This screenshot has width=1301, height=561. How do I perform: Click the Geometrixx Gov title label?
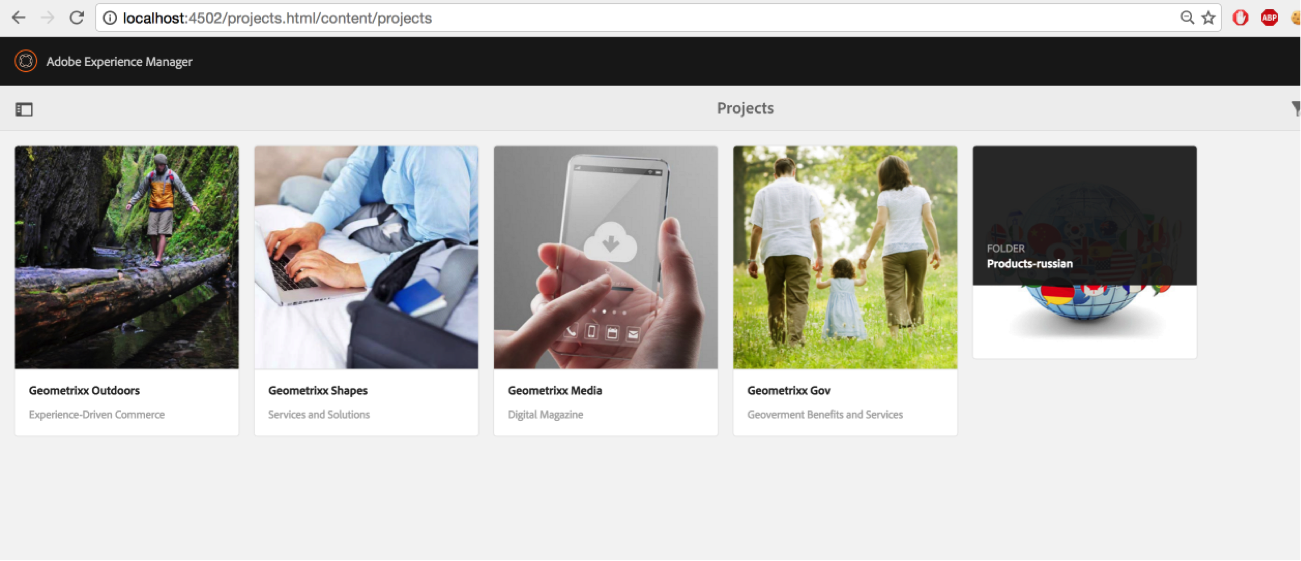[789, 391]
